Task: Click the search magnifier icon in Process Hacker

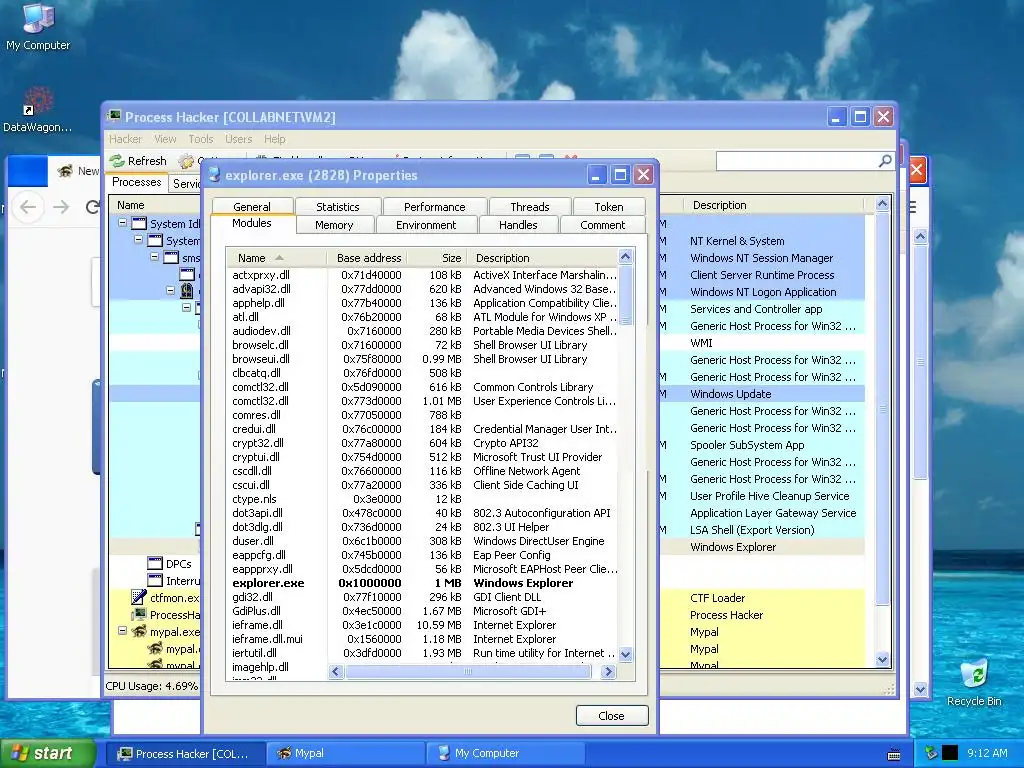Action: coord(885,161)
